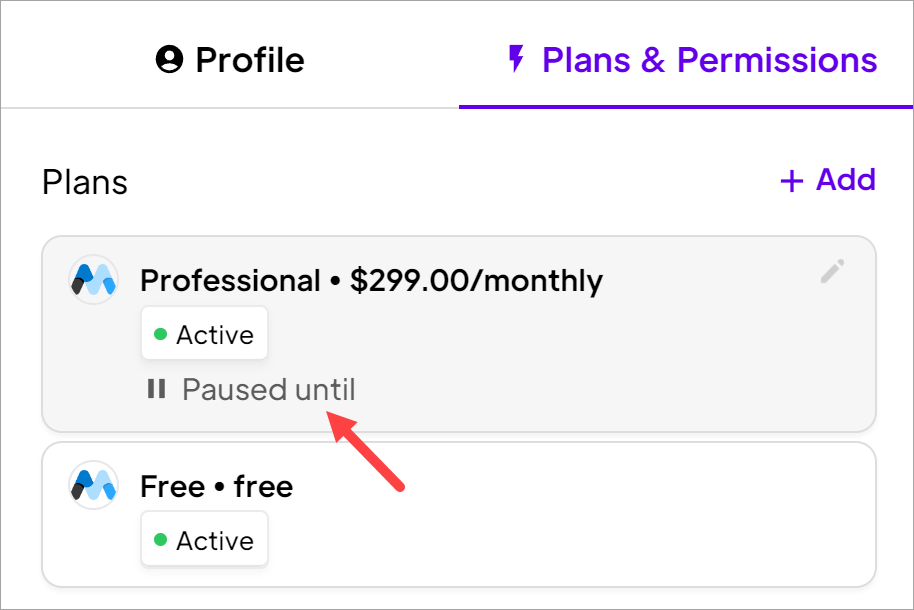Image resolution: width=914 pixels, height=610 pixels.
Task: Click the Add plan link
Action: pyautogui.click(x=828, y=180)
